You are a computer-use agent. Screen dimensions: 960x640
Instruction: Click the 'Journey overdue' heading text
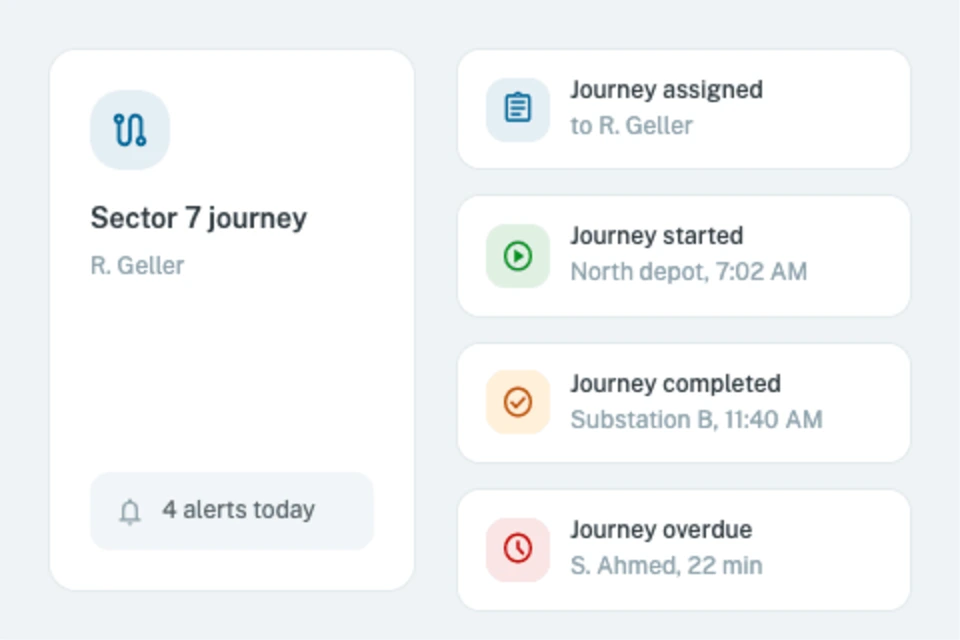[x=661, y=530]
